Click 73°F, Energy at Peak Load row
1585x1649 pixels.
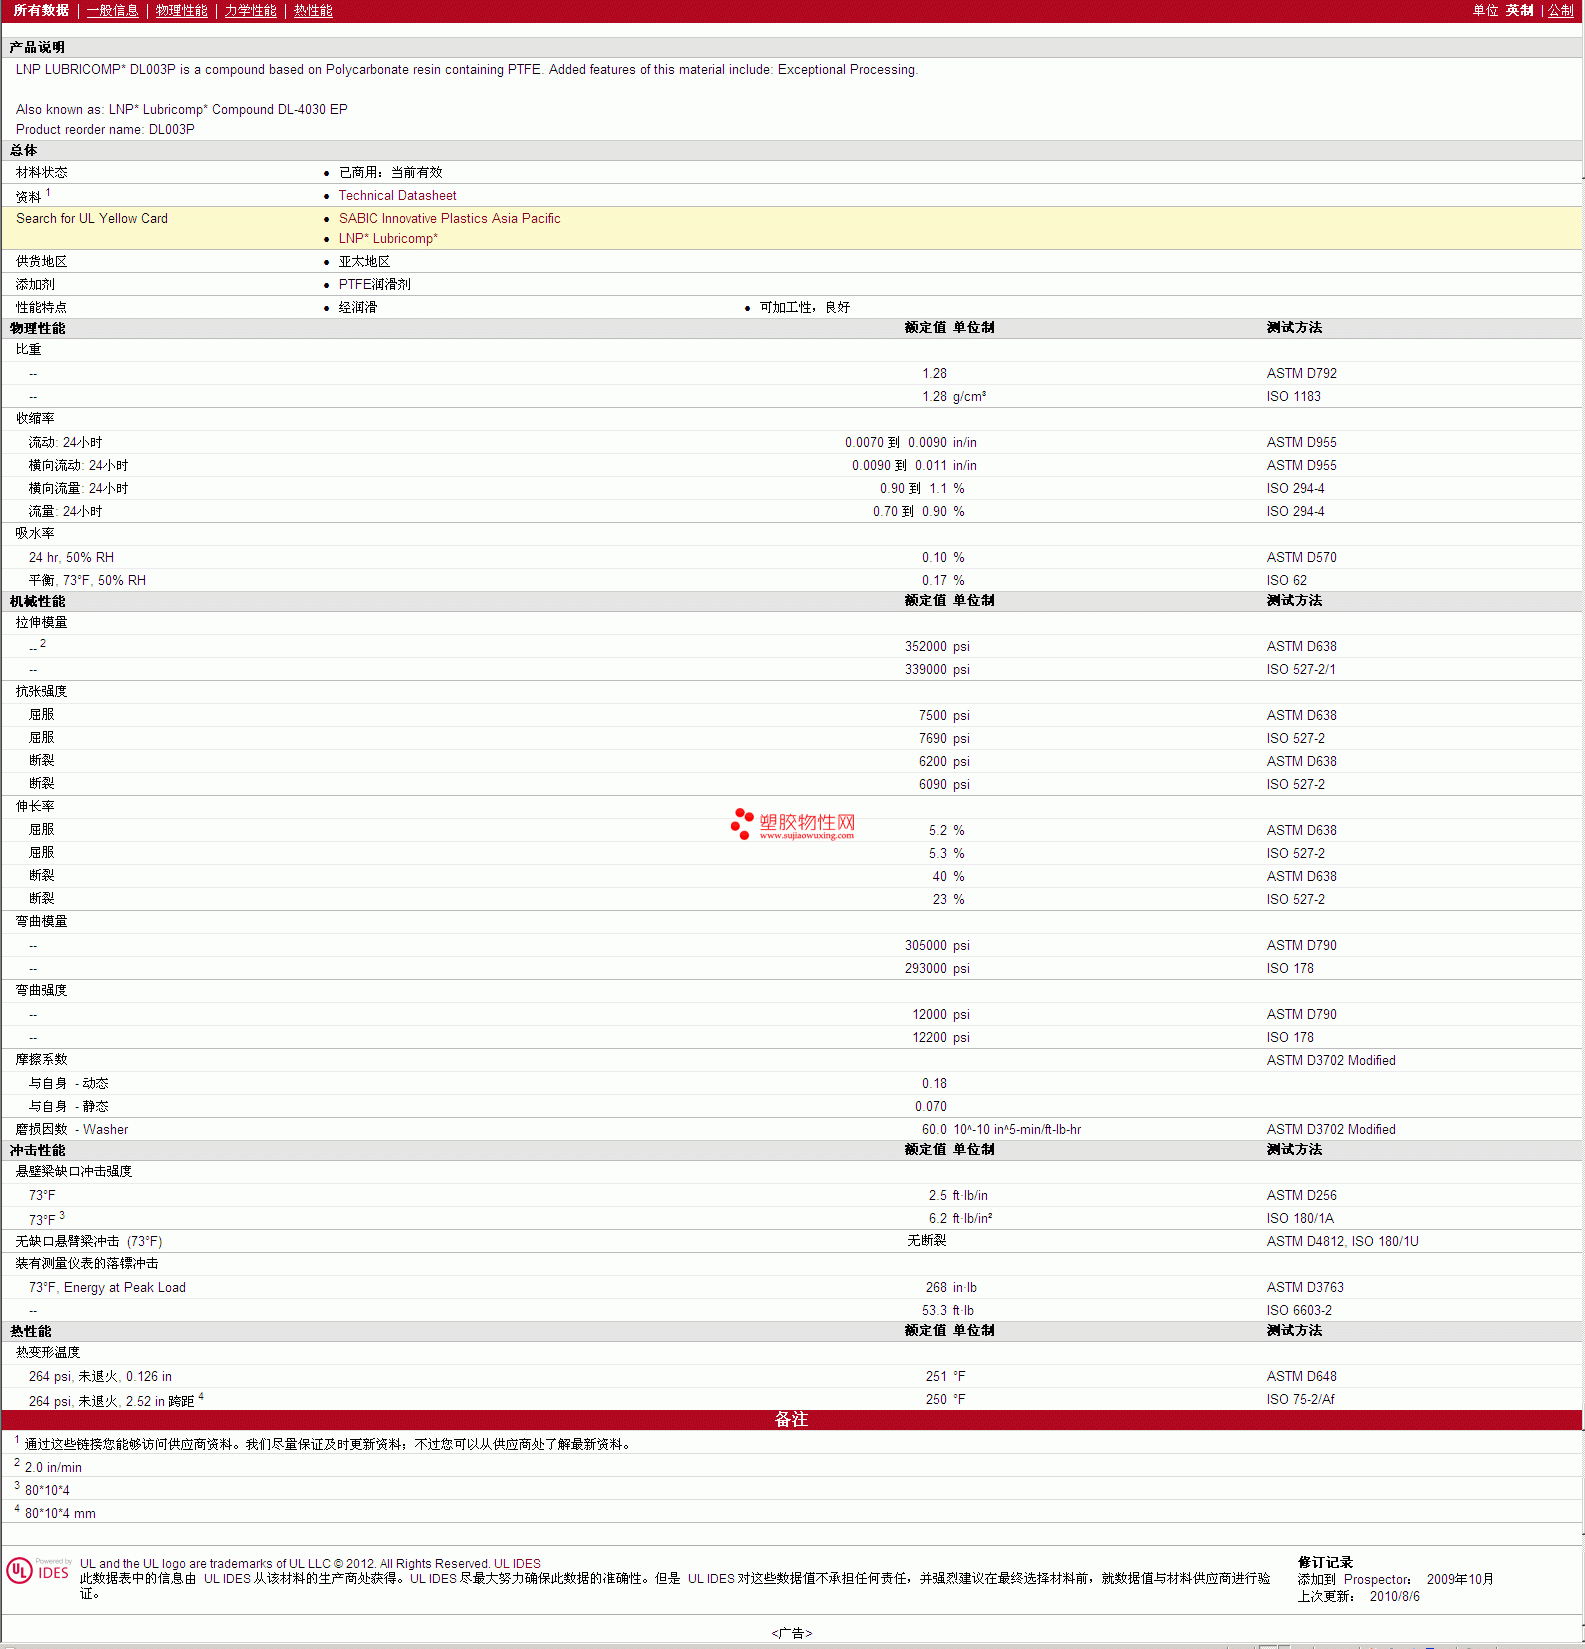(107, 1288)
